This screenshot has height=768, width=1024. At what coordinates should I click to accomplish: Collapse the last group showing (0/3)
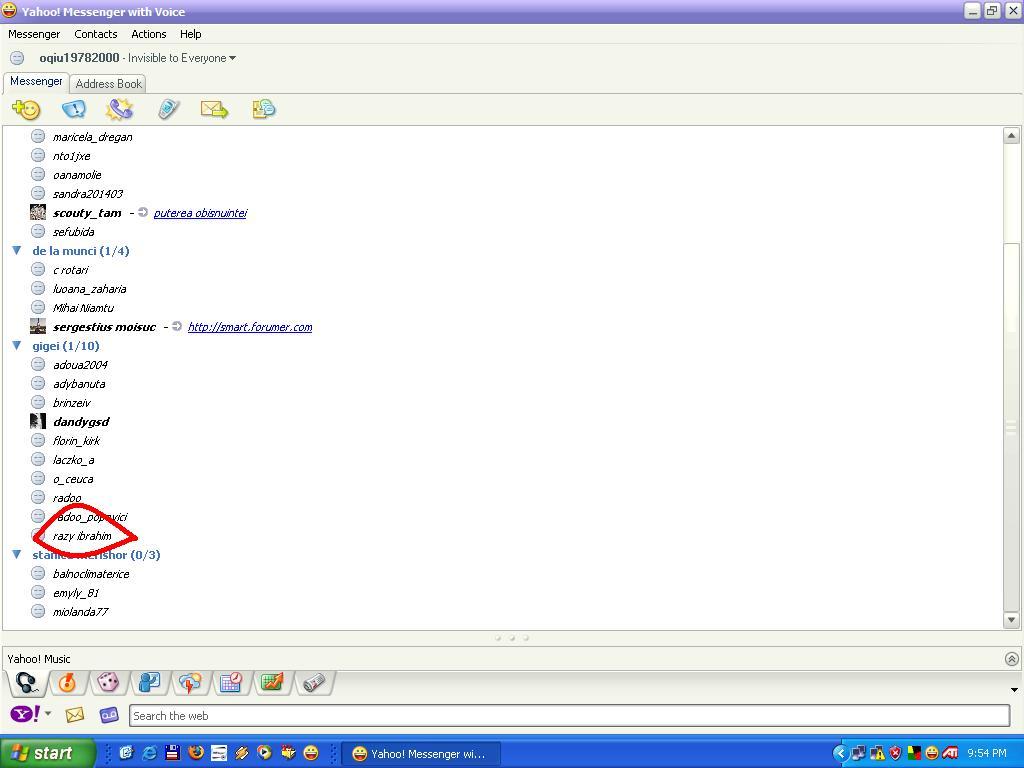point(17,554)
